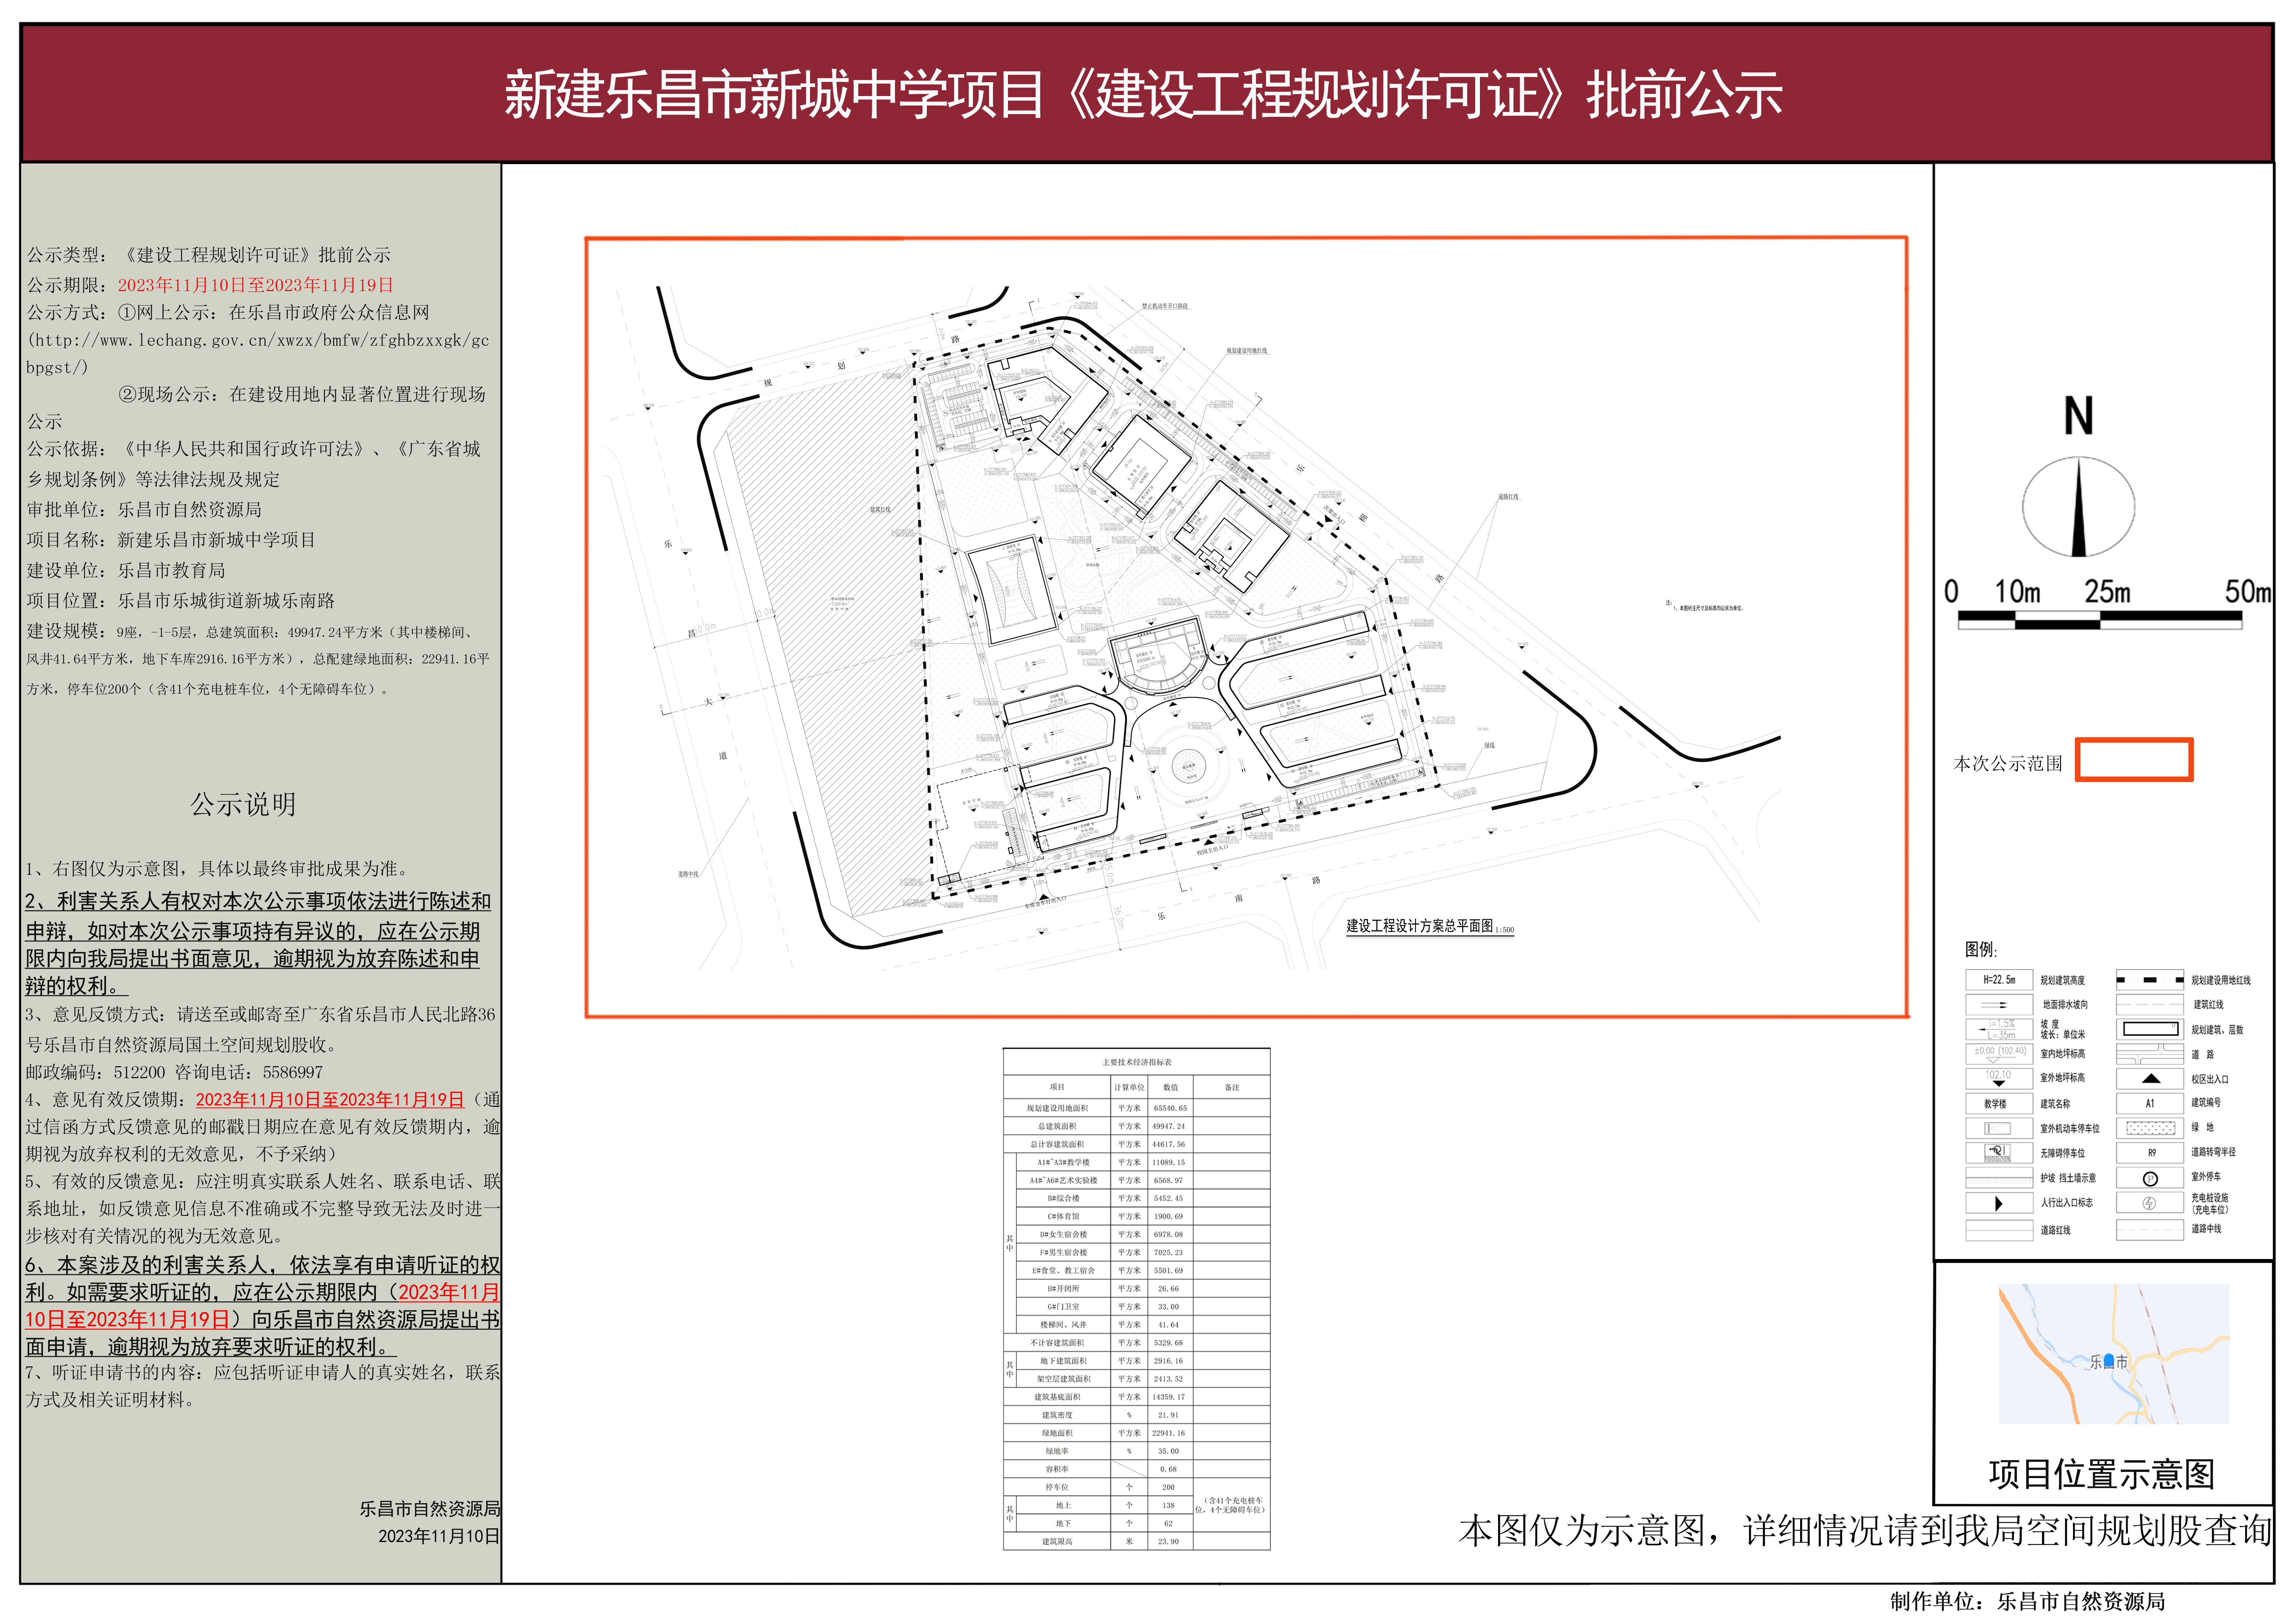Click the 道路红线 road red line legend sample
The image size is (2295, 1624).
1999,1230
